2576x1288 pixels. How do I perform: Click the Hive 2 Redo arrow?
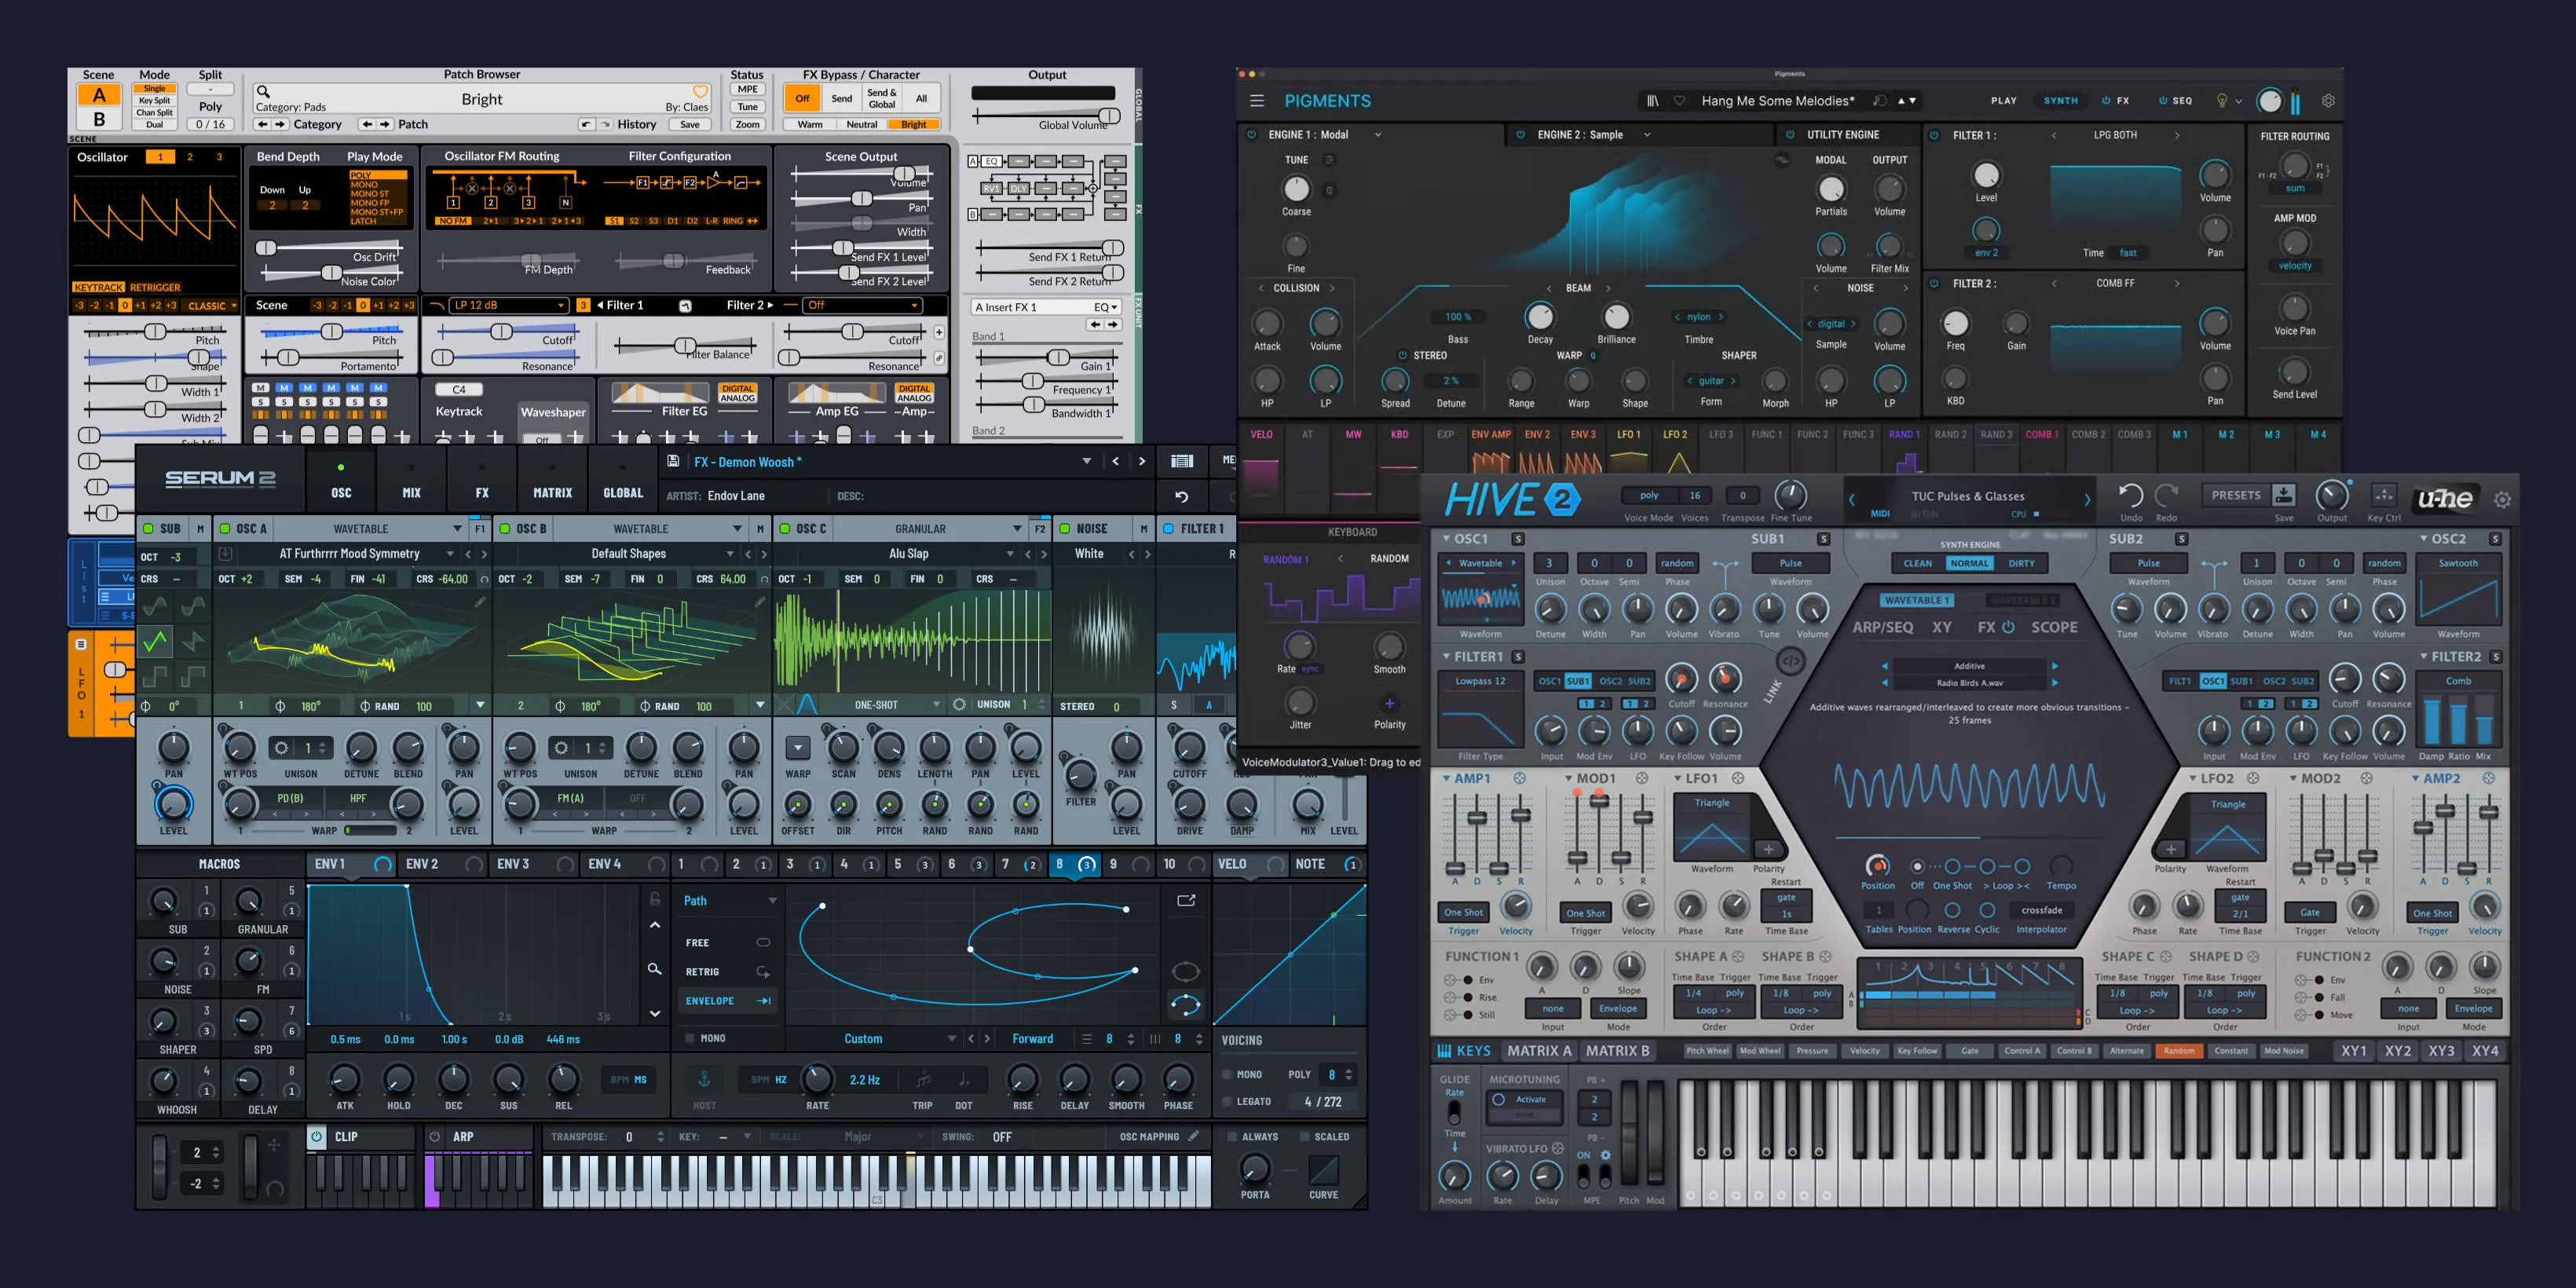[x=2166, y=495]
